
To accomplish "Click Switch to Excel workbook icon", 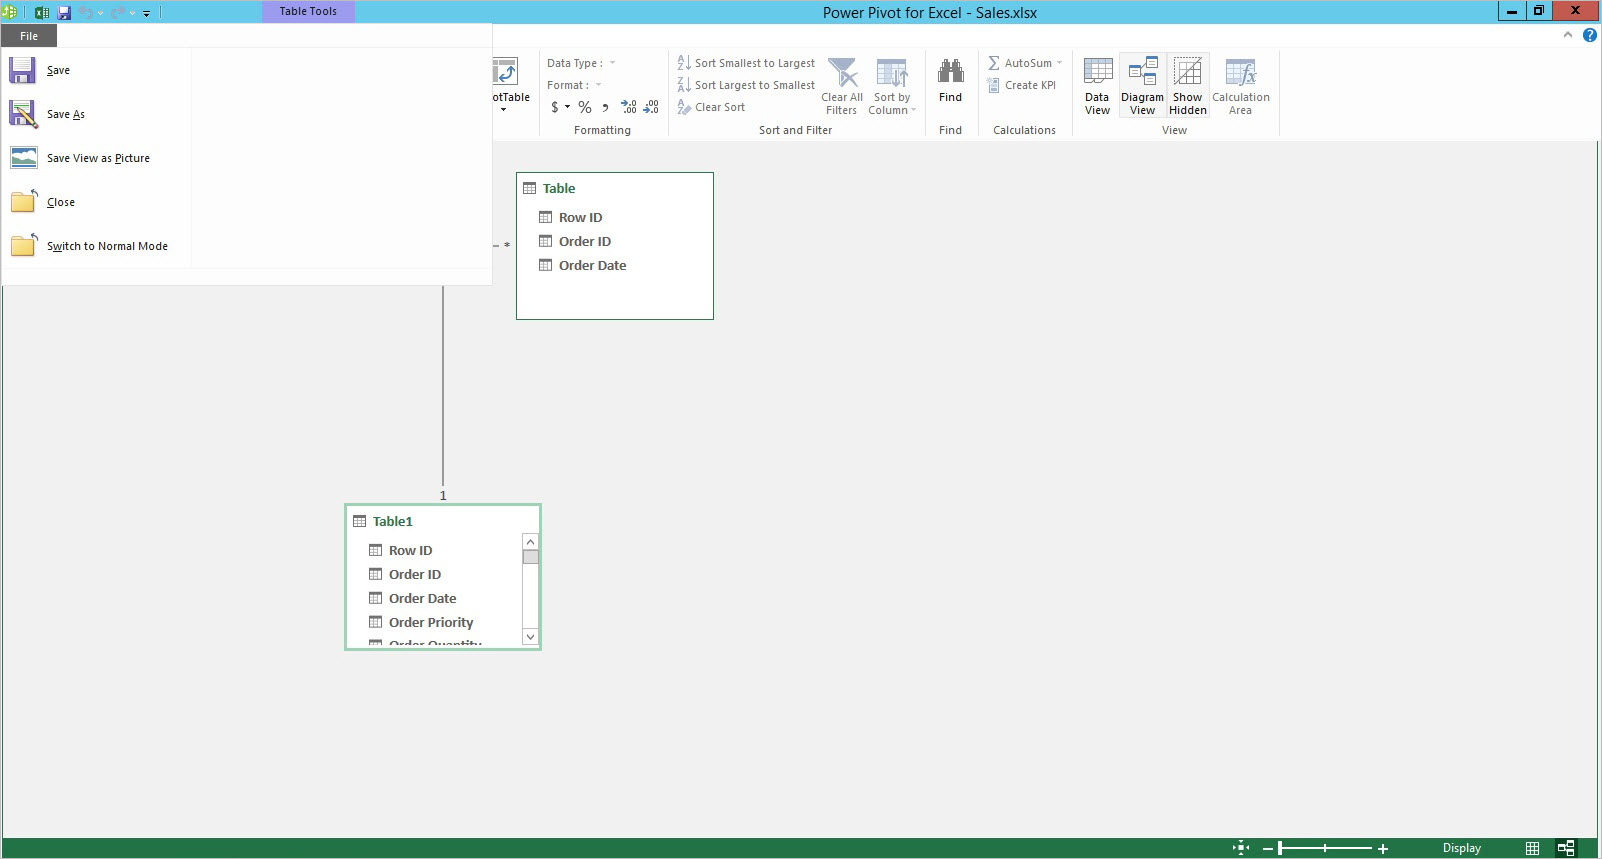I will tap(42, 12).
